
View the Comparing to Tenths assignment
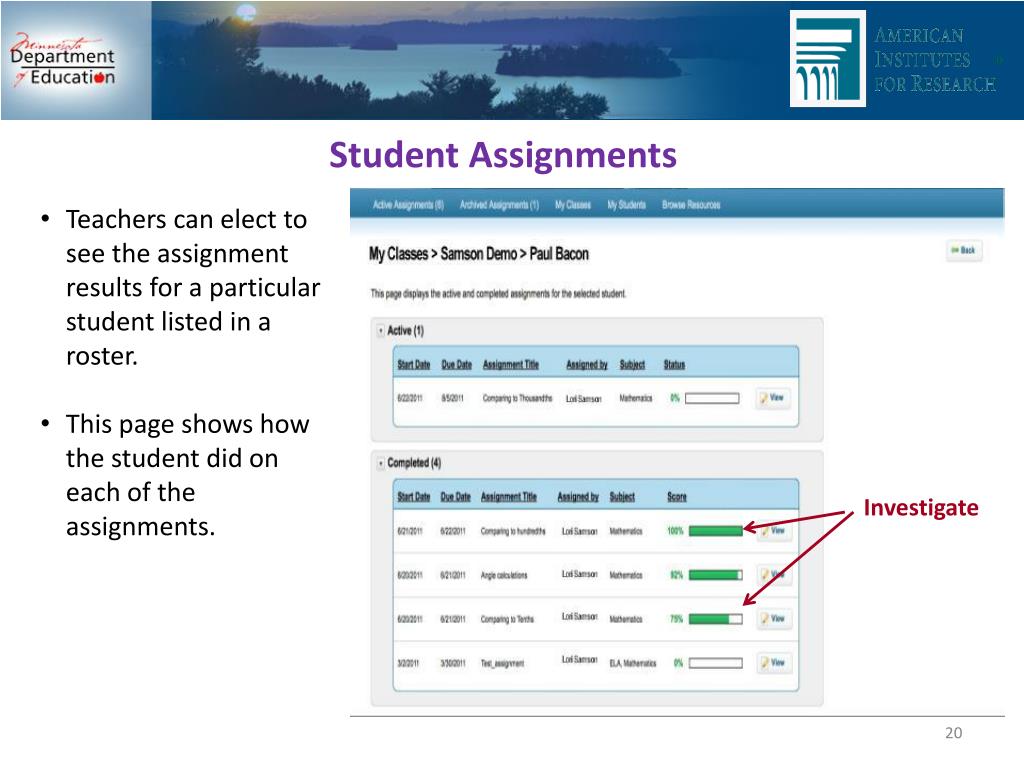click(x=774, y=618)
